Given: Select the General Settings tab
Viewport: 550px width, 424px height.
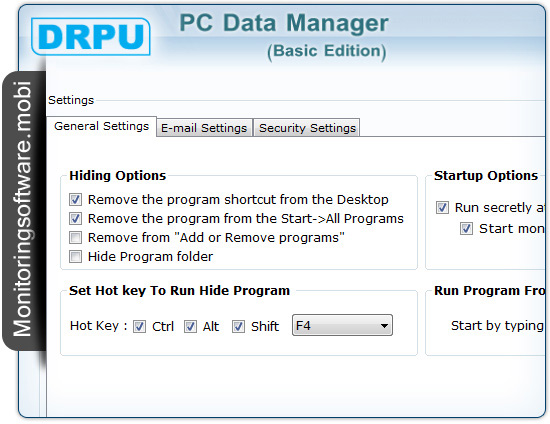Looking at the screenshot, I should tap(102, 126).
